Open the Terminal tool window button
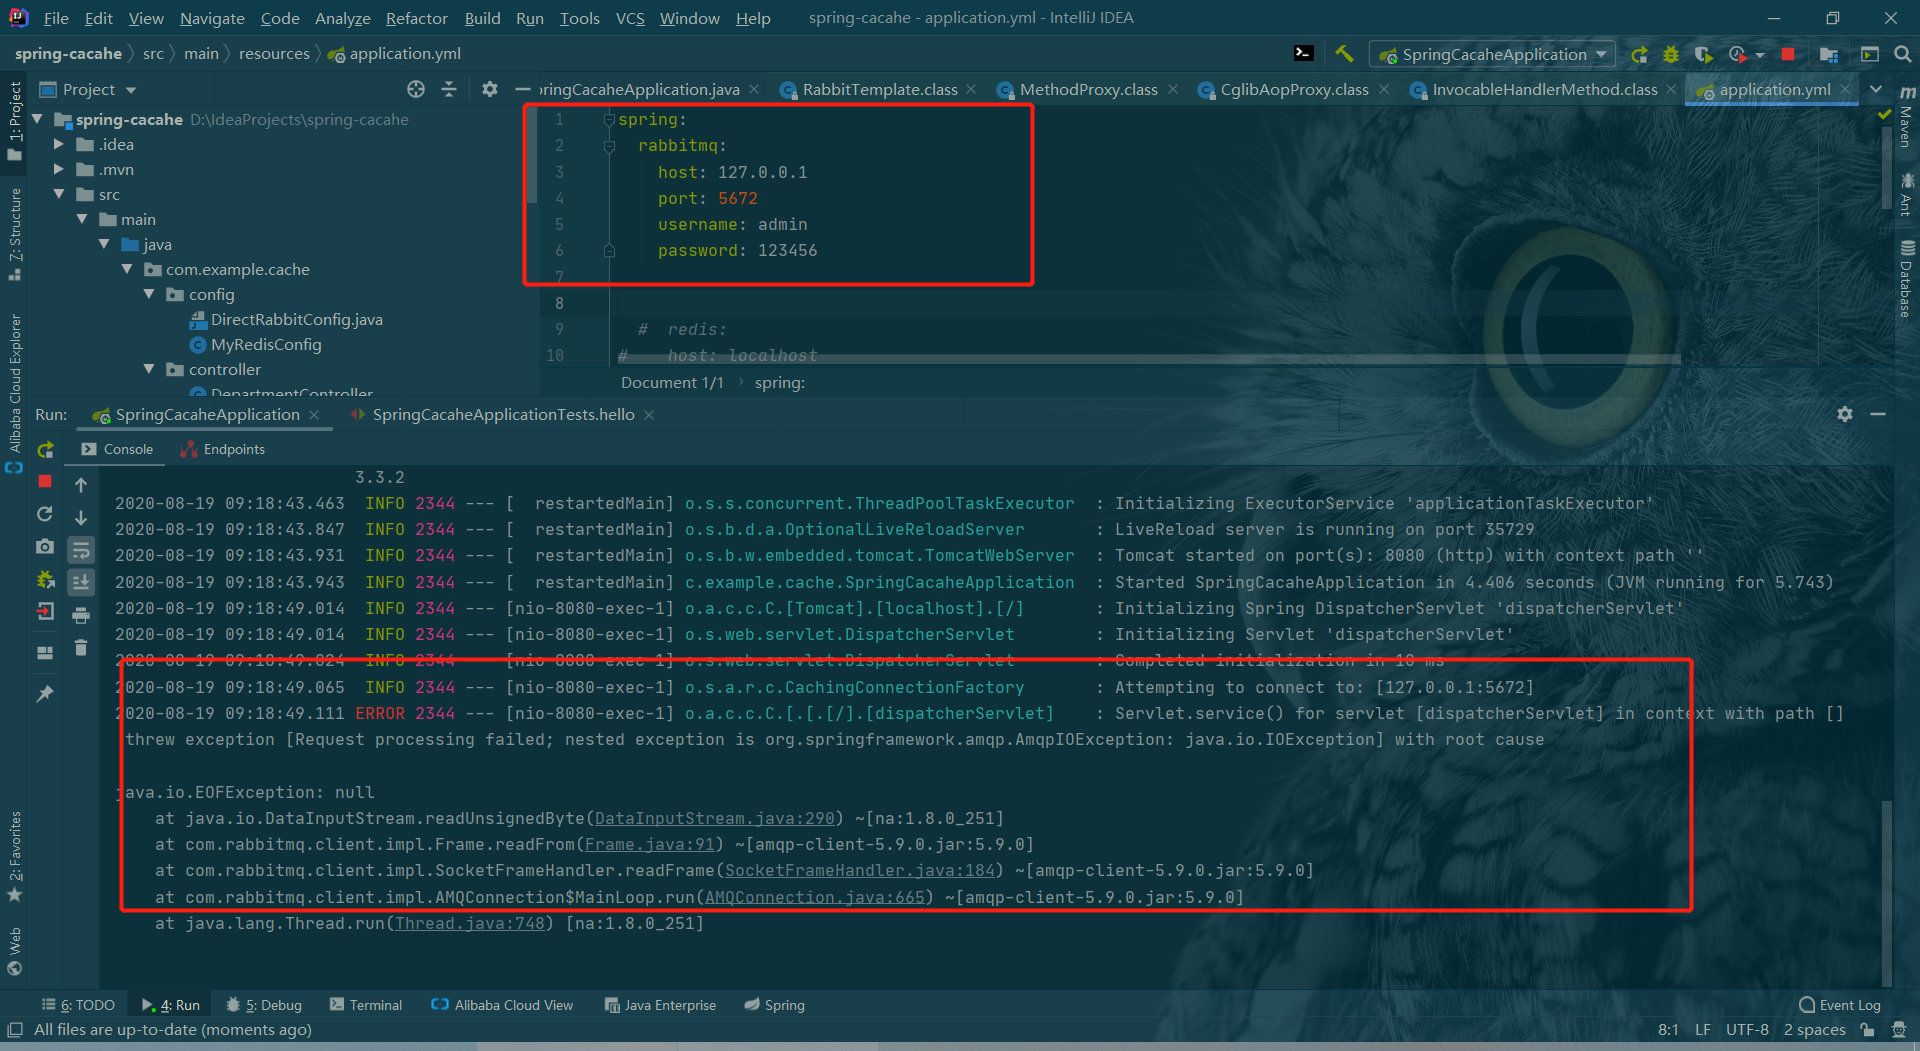1920x1051 pixels. coord(365,1005)
